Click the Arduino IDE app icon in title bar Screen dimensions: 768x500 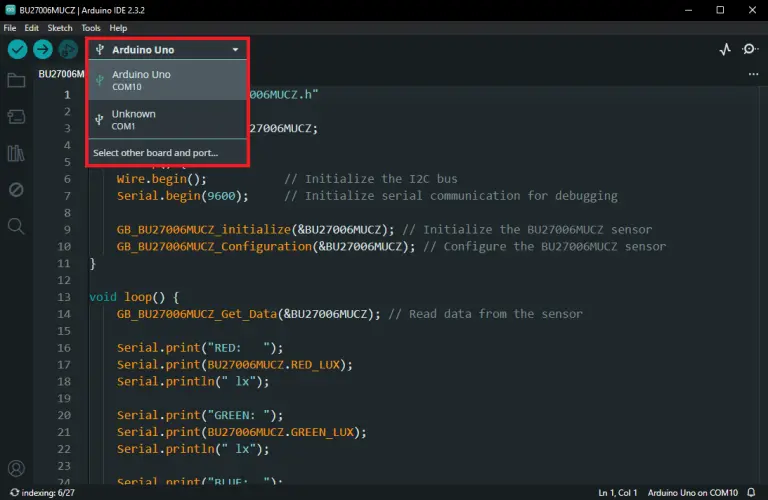tap(10, 10)
